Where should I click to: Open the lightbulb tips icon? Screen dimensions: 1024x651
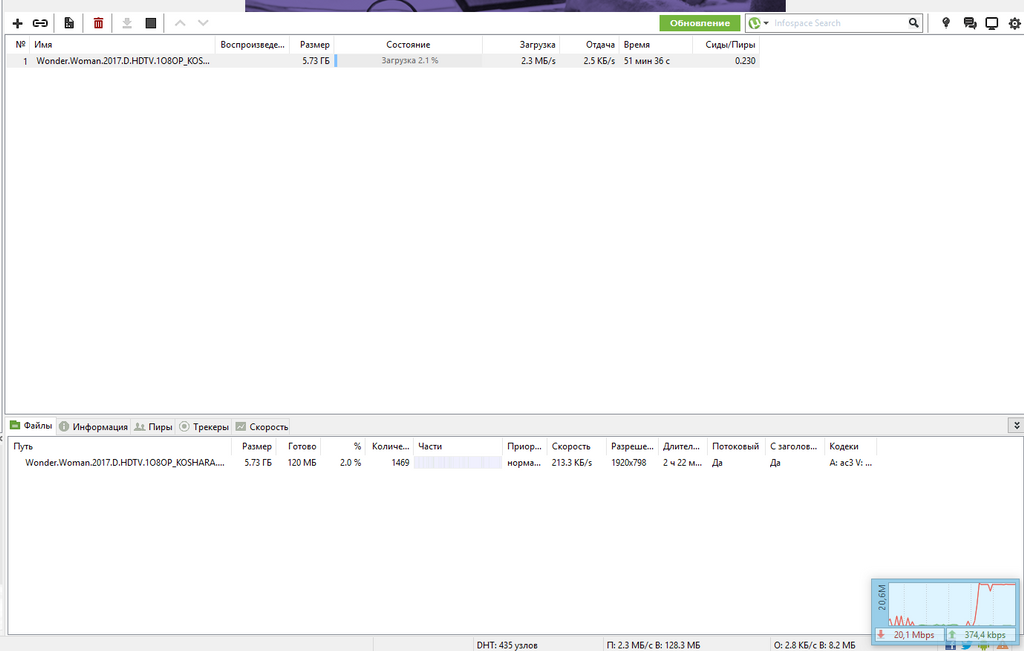coord(946,23)
